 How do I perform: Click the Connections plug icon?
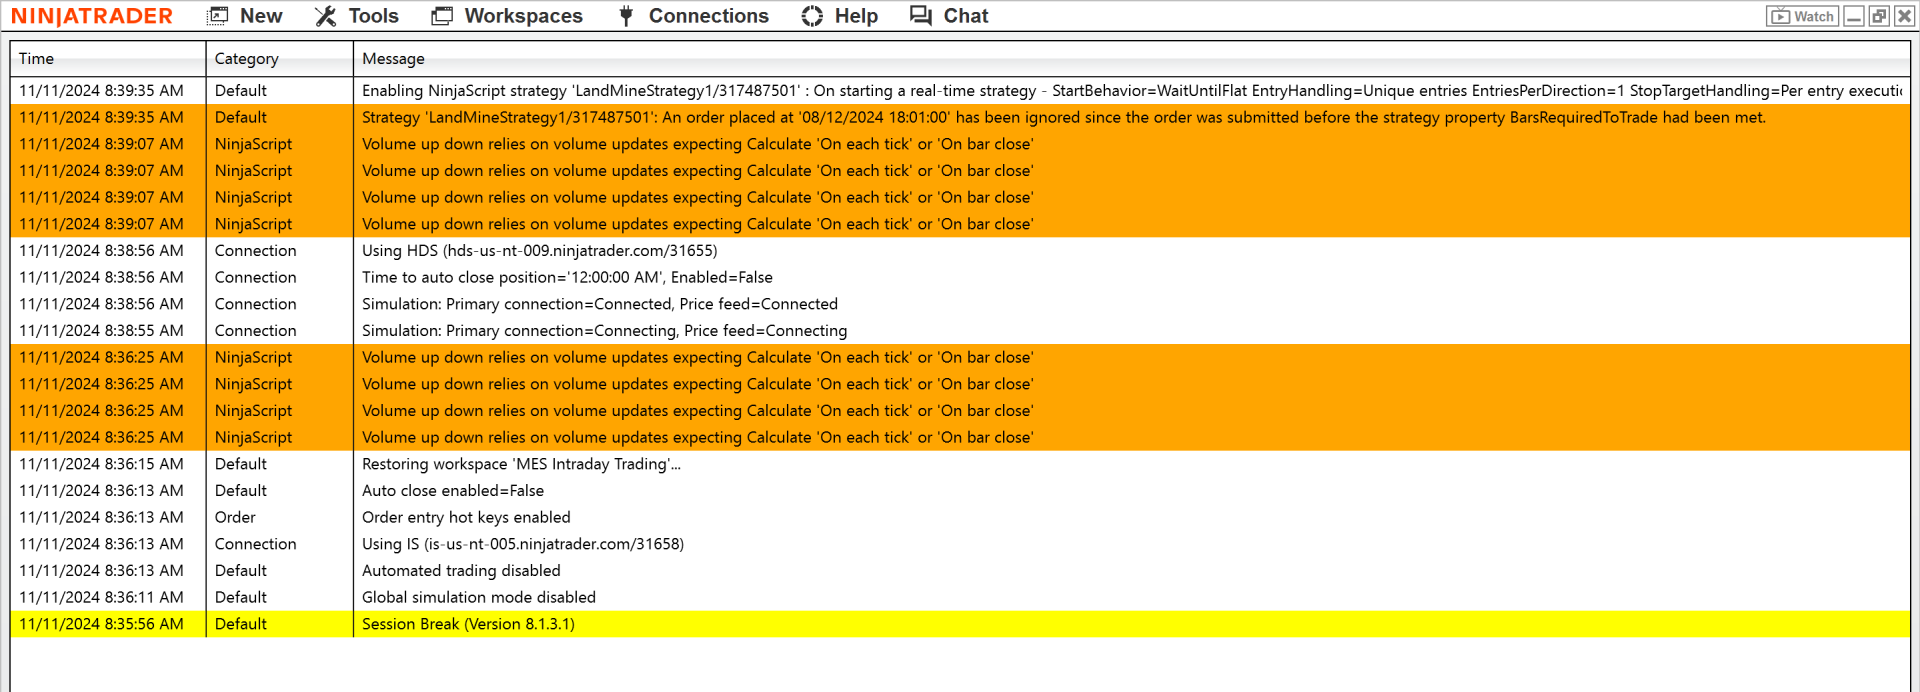coord(626,16)
